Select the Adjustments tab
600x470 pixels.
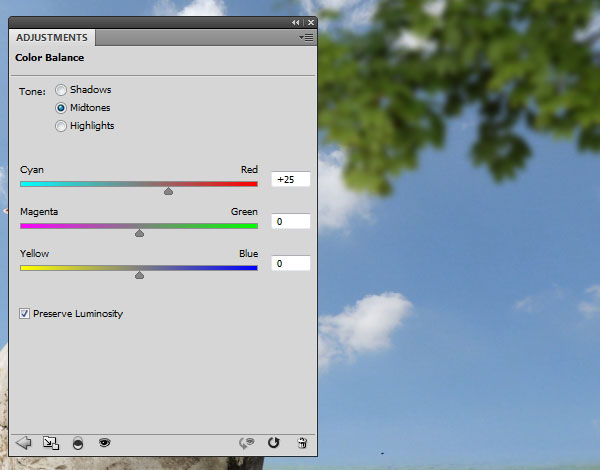pyautogui.click(x=52, y=38)
